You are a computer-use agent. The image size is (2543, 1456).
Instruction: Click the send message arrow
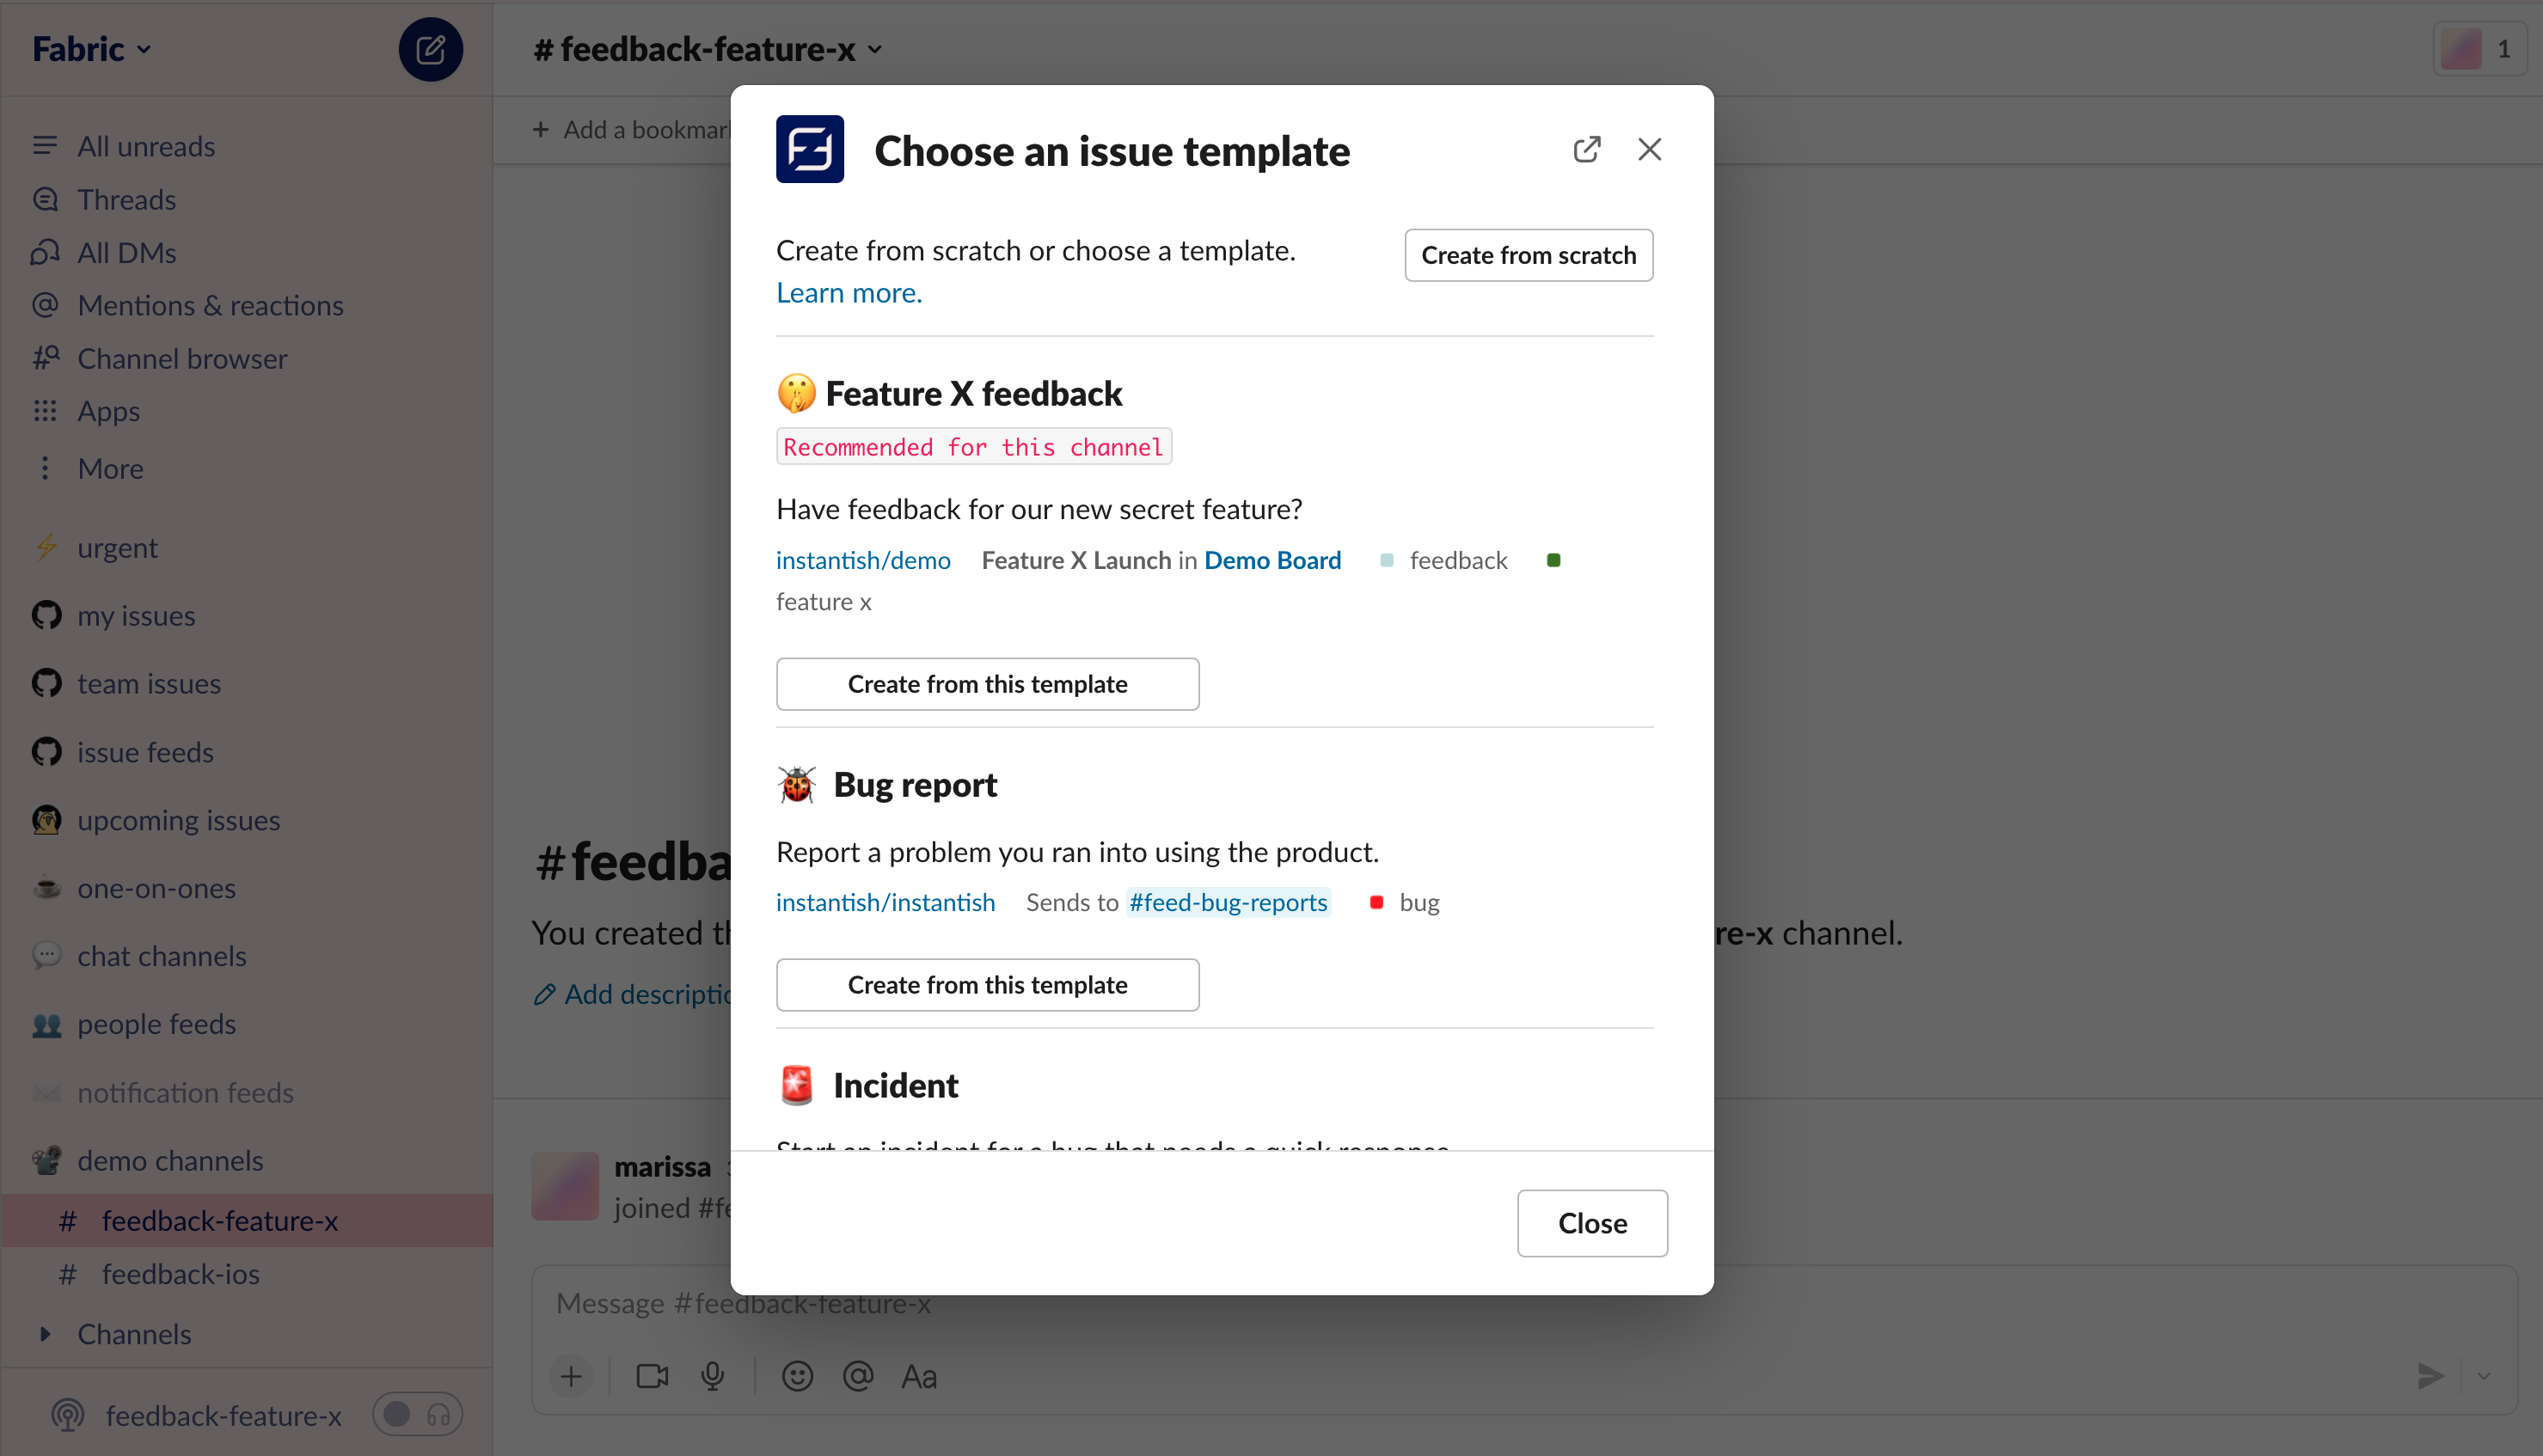tap(2431, 1376)
